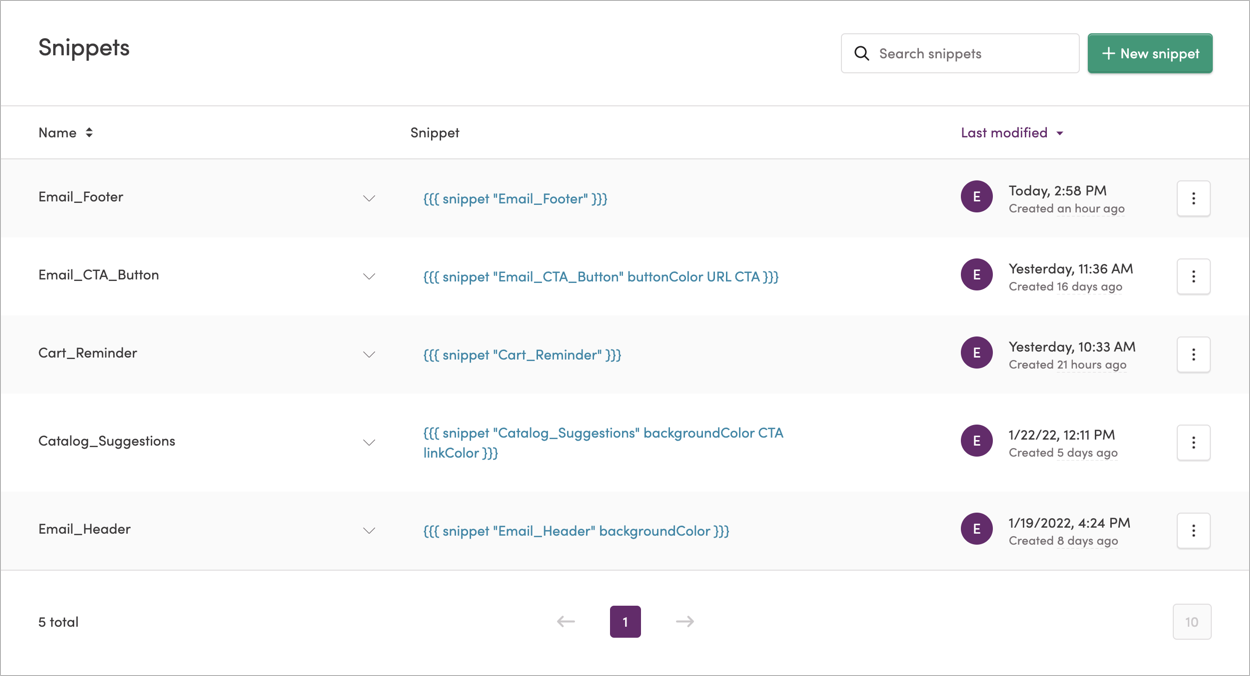Screen dimensions: 1250x676
Task: Open Last modified sort dropdown
Action: tap(1012, 133)
